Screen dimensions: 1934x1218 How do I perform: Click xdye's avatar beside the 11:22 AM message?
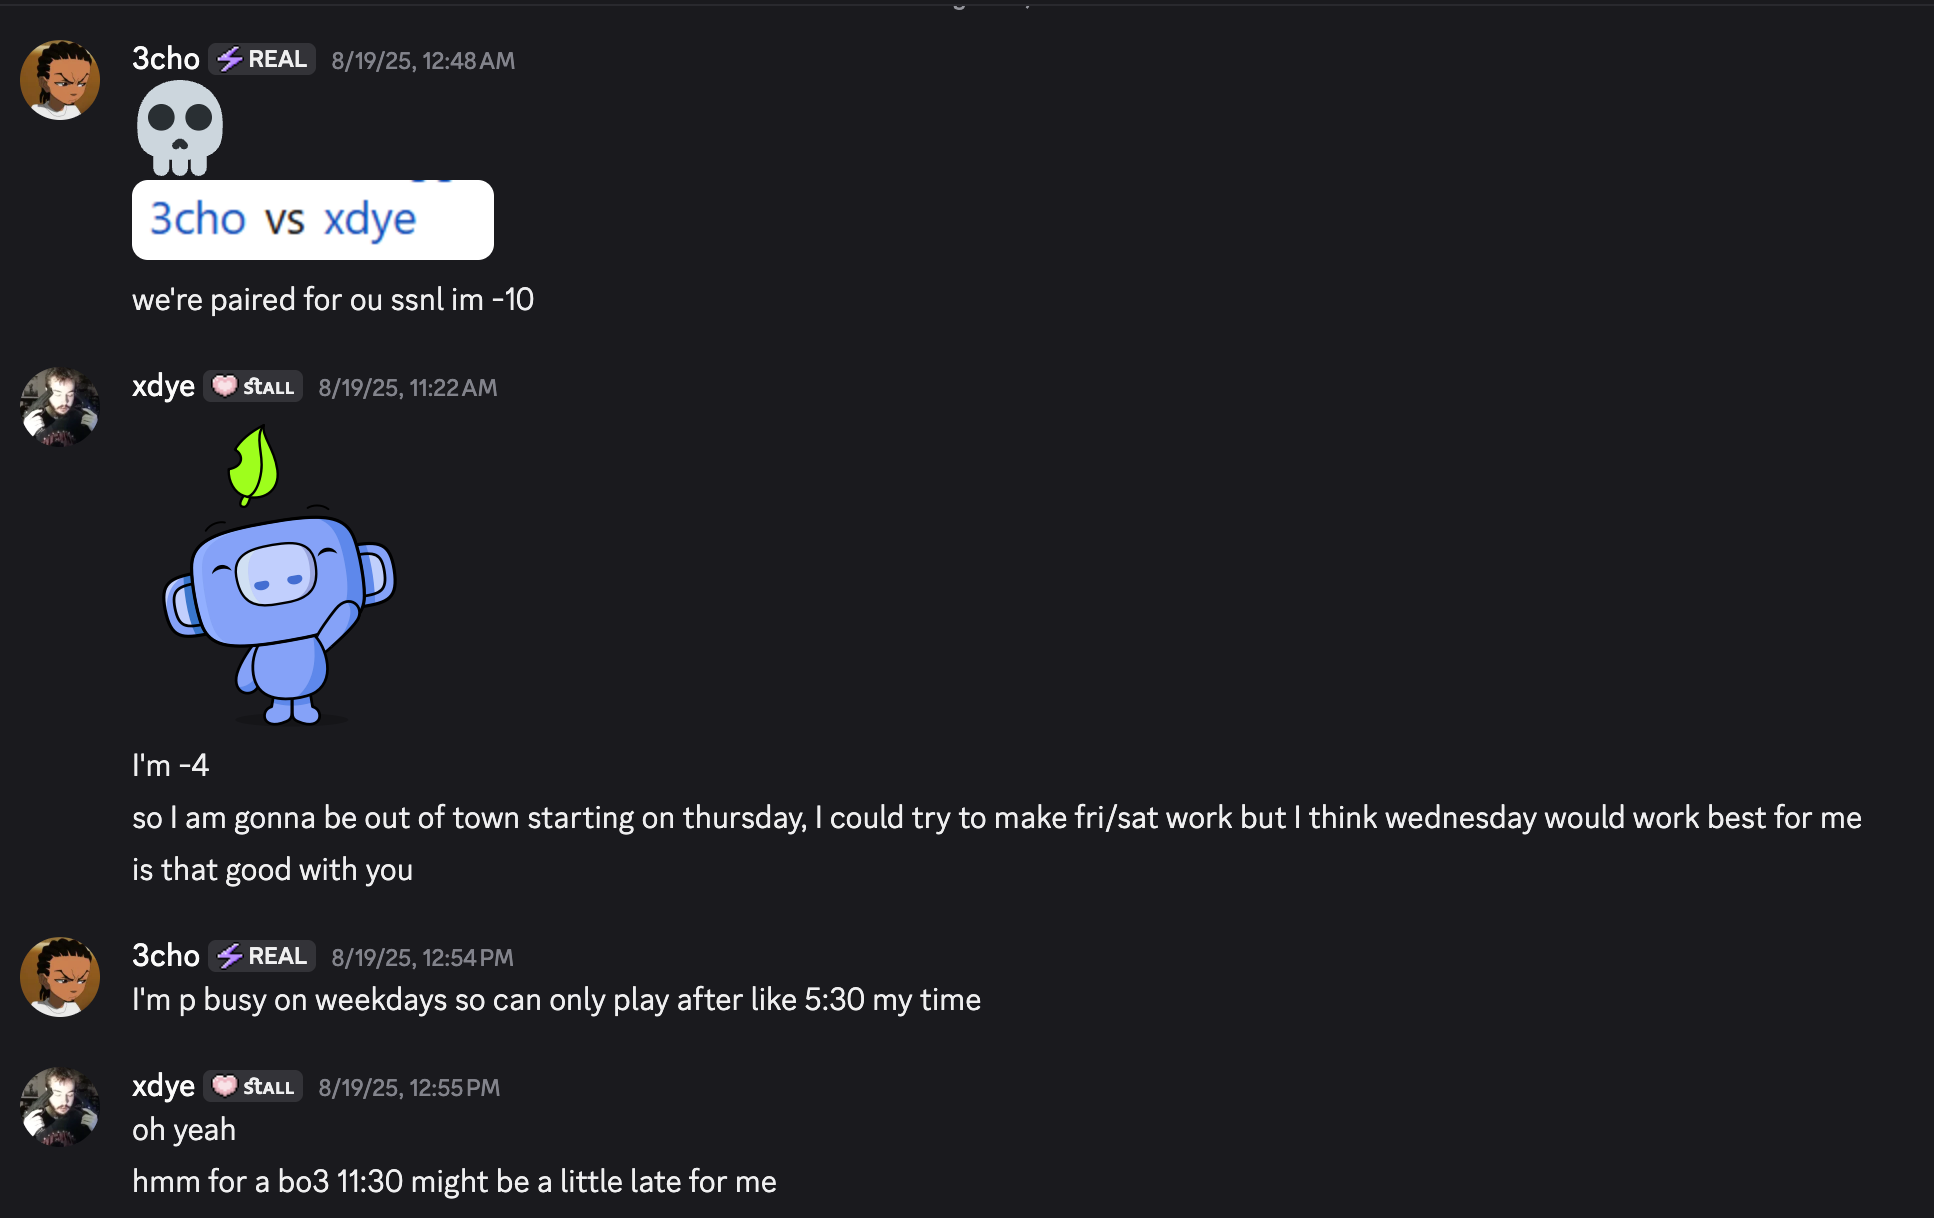[x=60, y=407]
